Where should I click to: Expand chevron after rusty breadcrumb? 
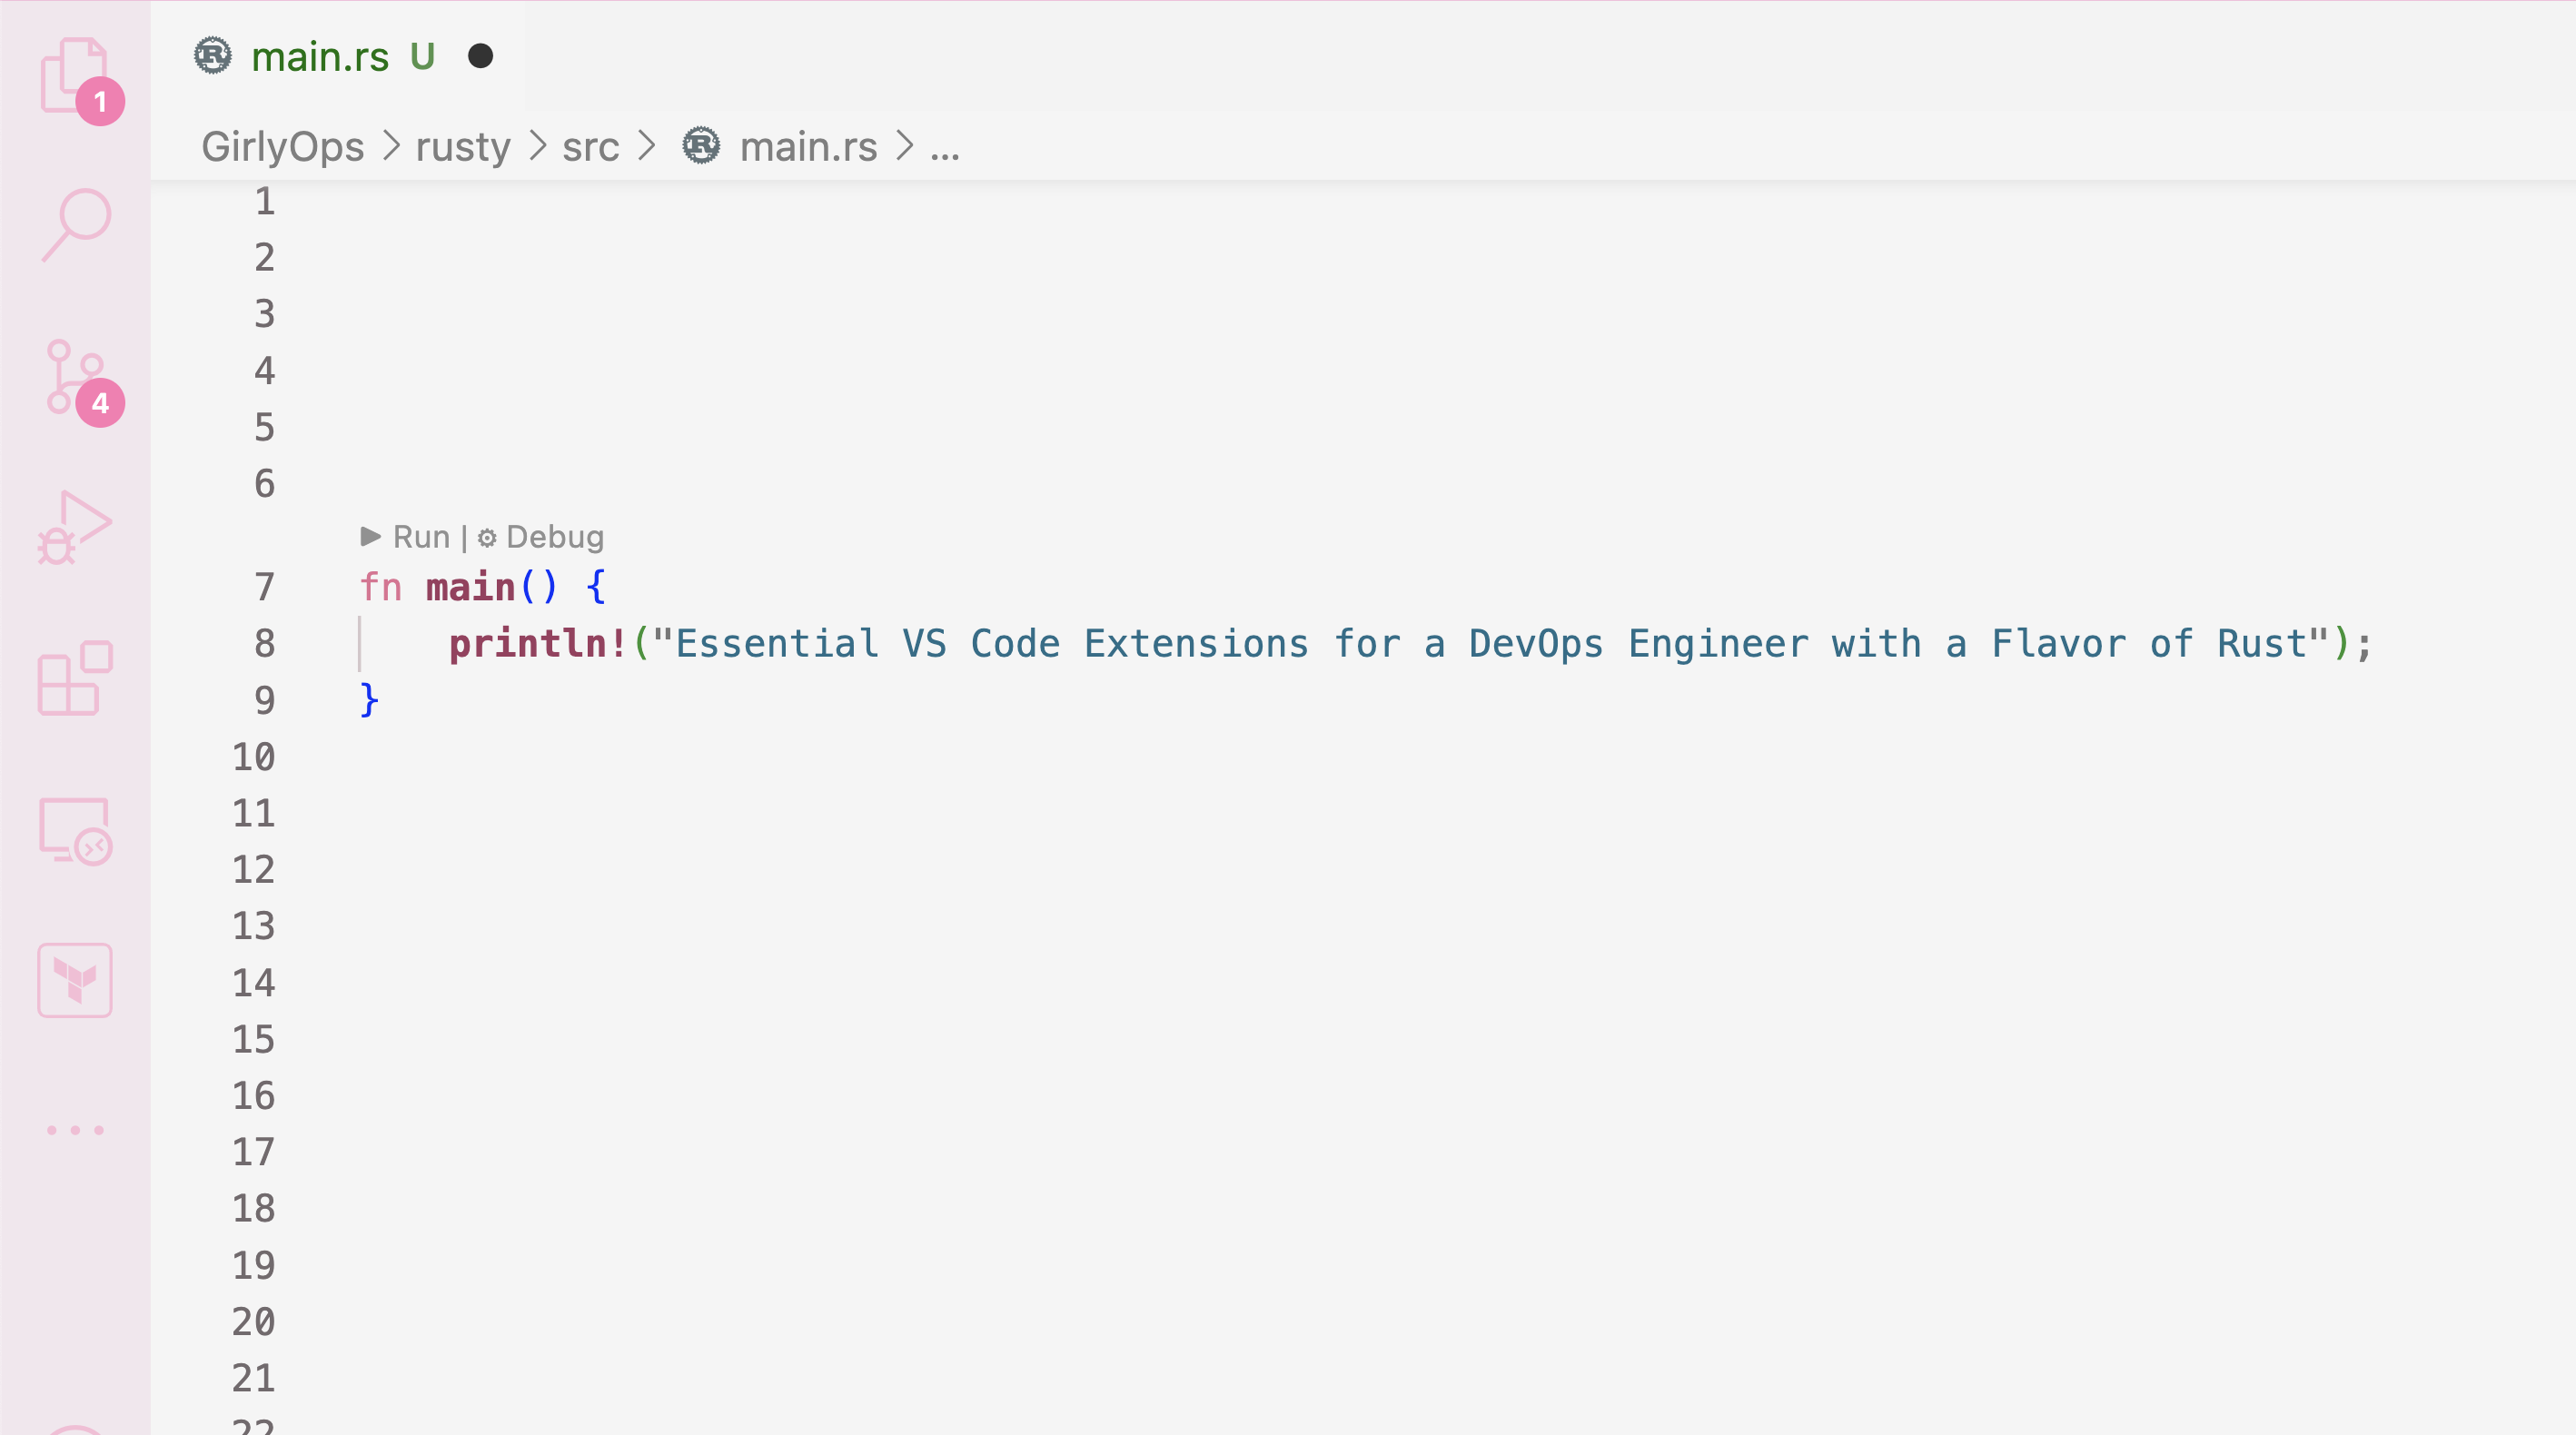[x=538, y=147]
